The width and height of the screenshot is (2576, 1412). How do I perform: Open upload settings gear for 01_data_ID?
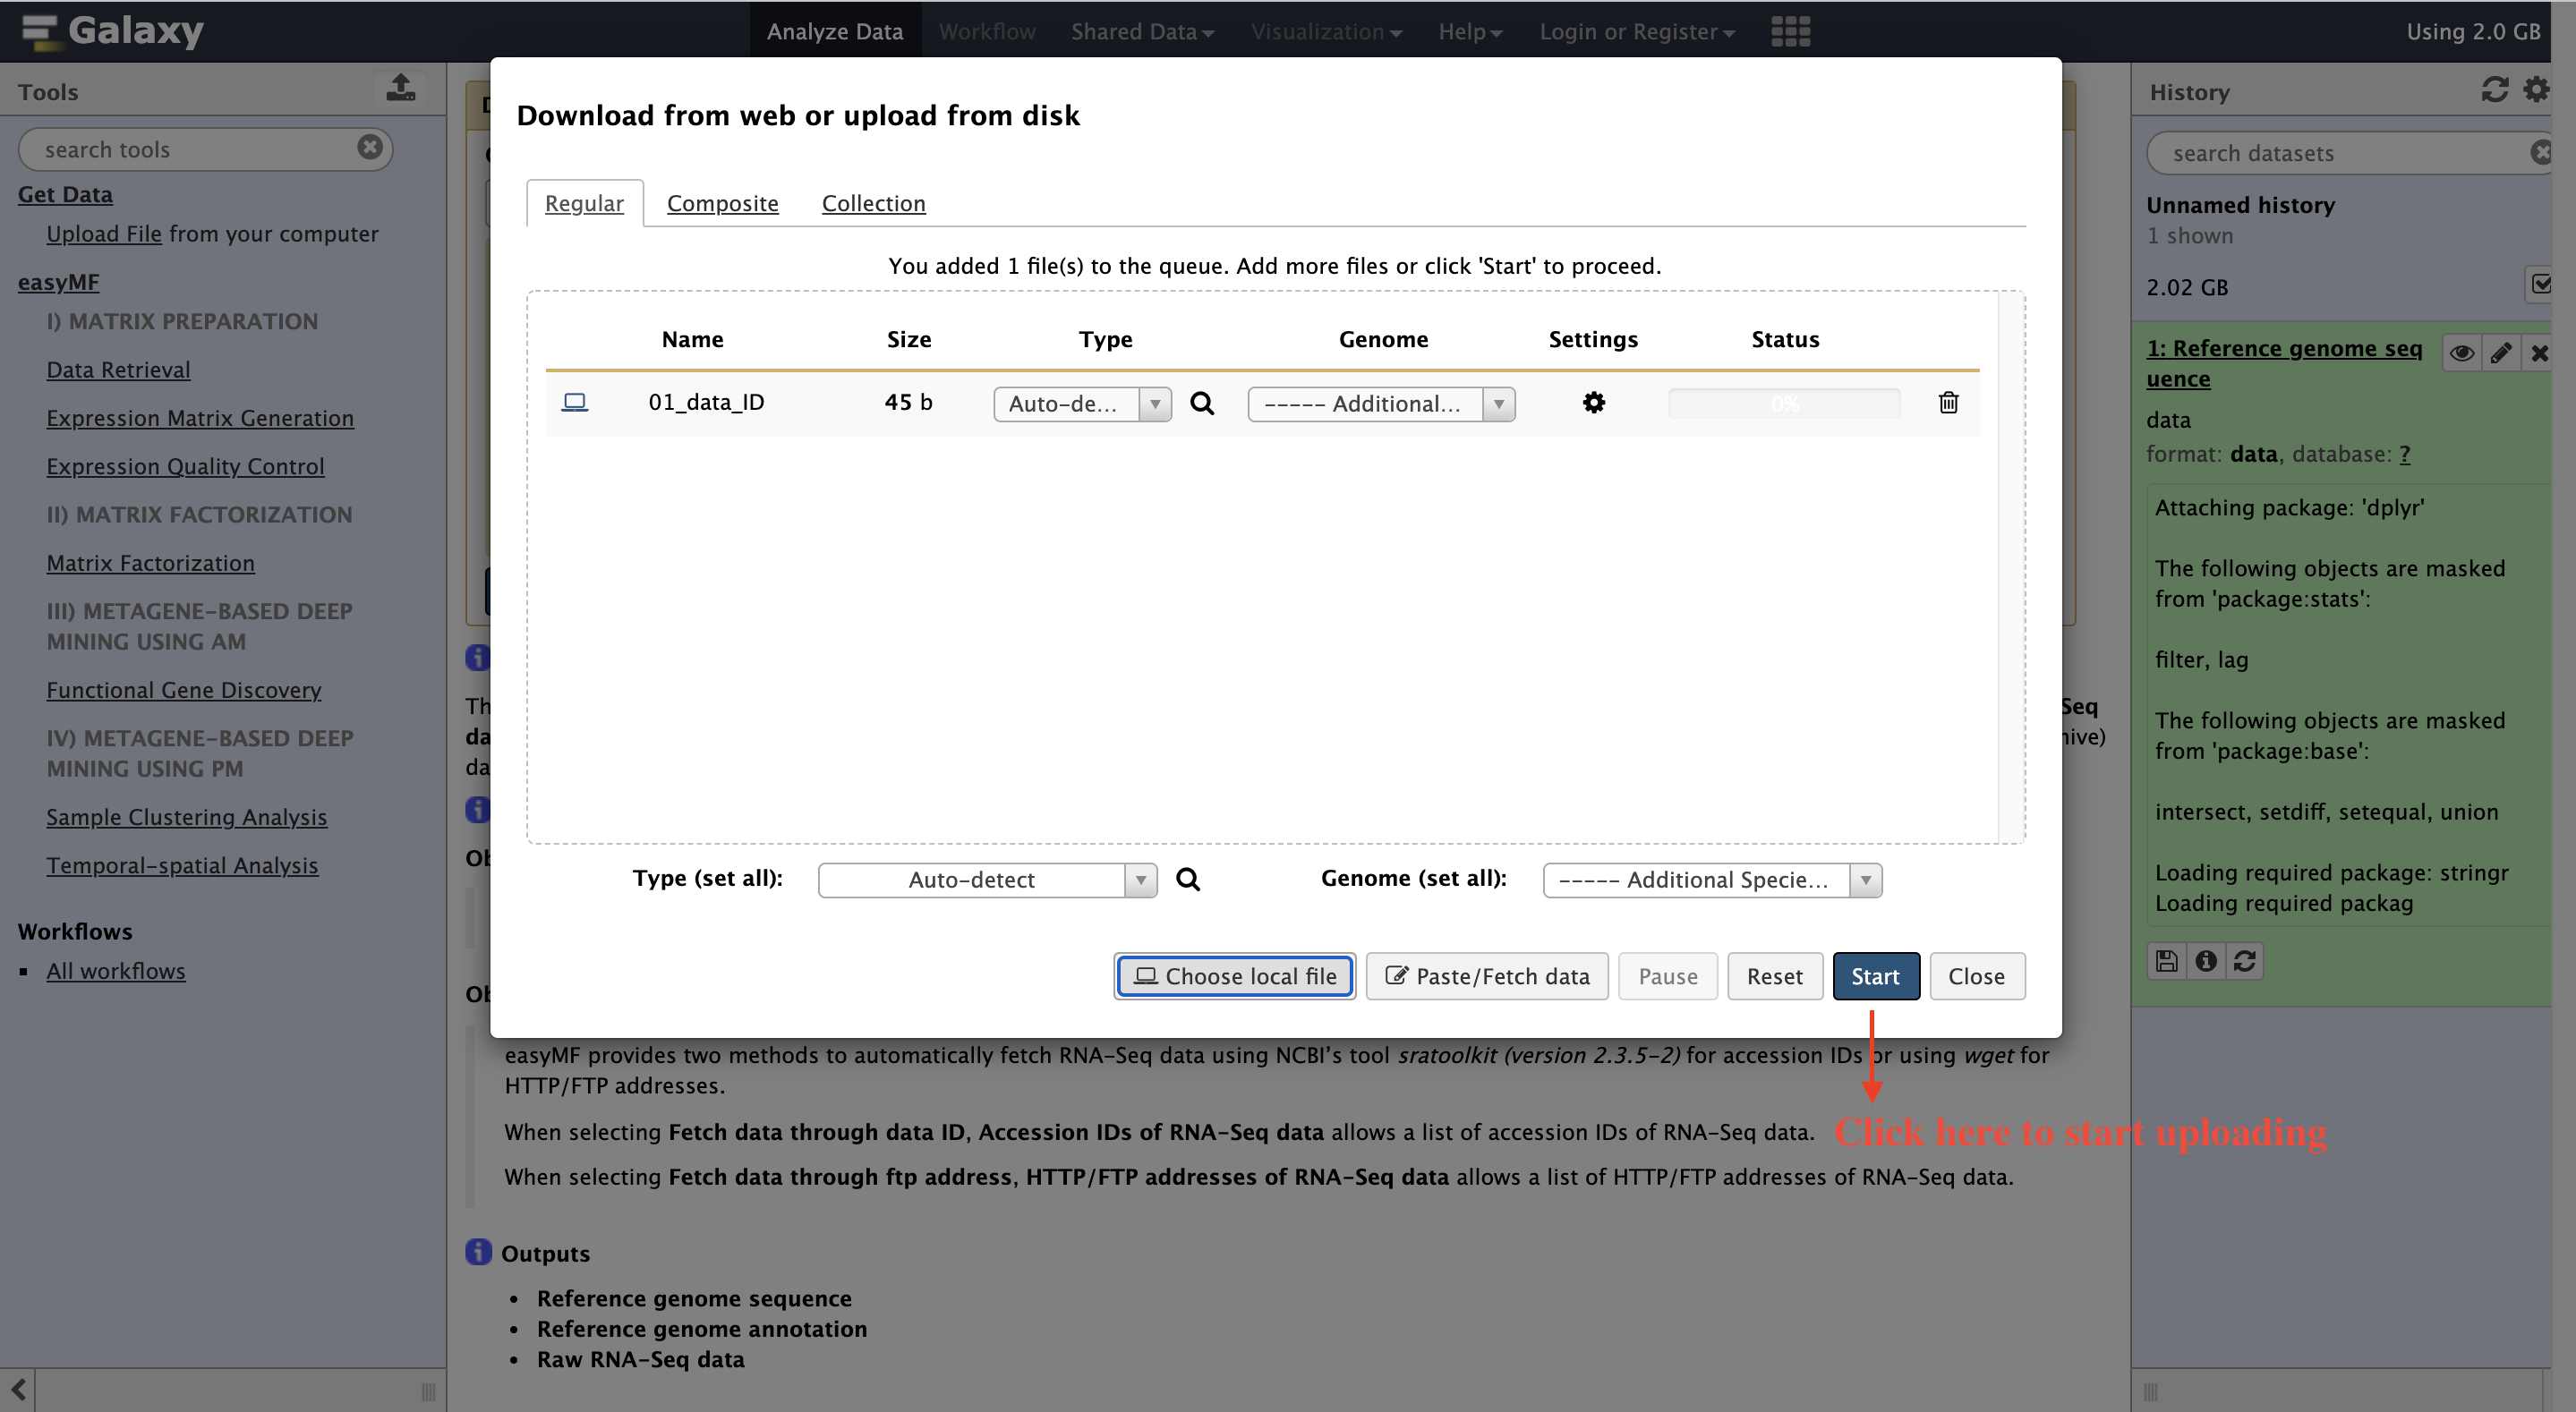point(1593,403)
